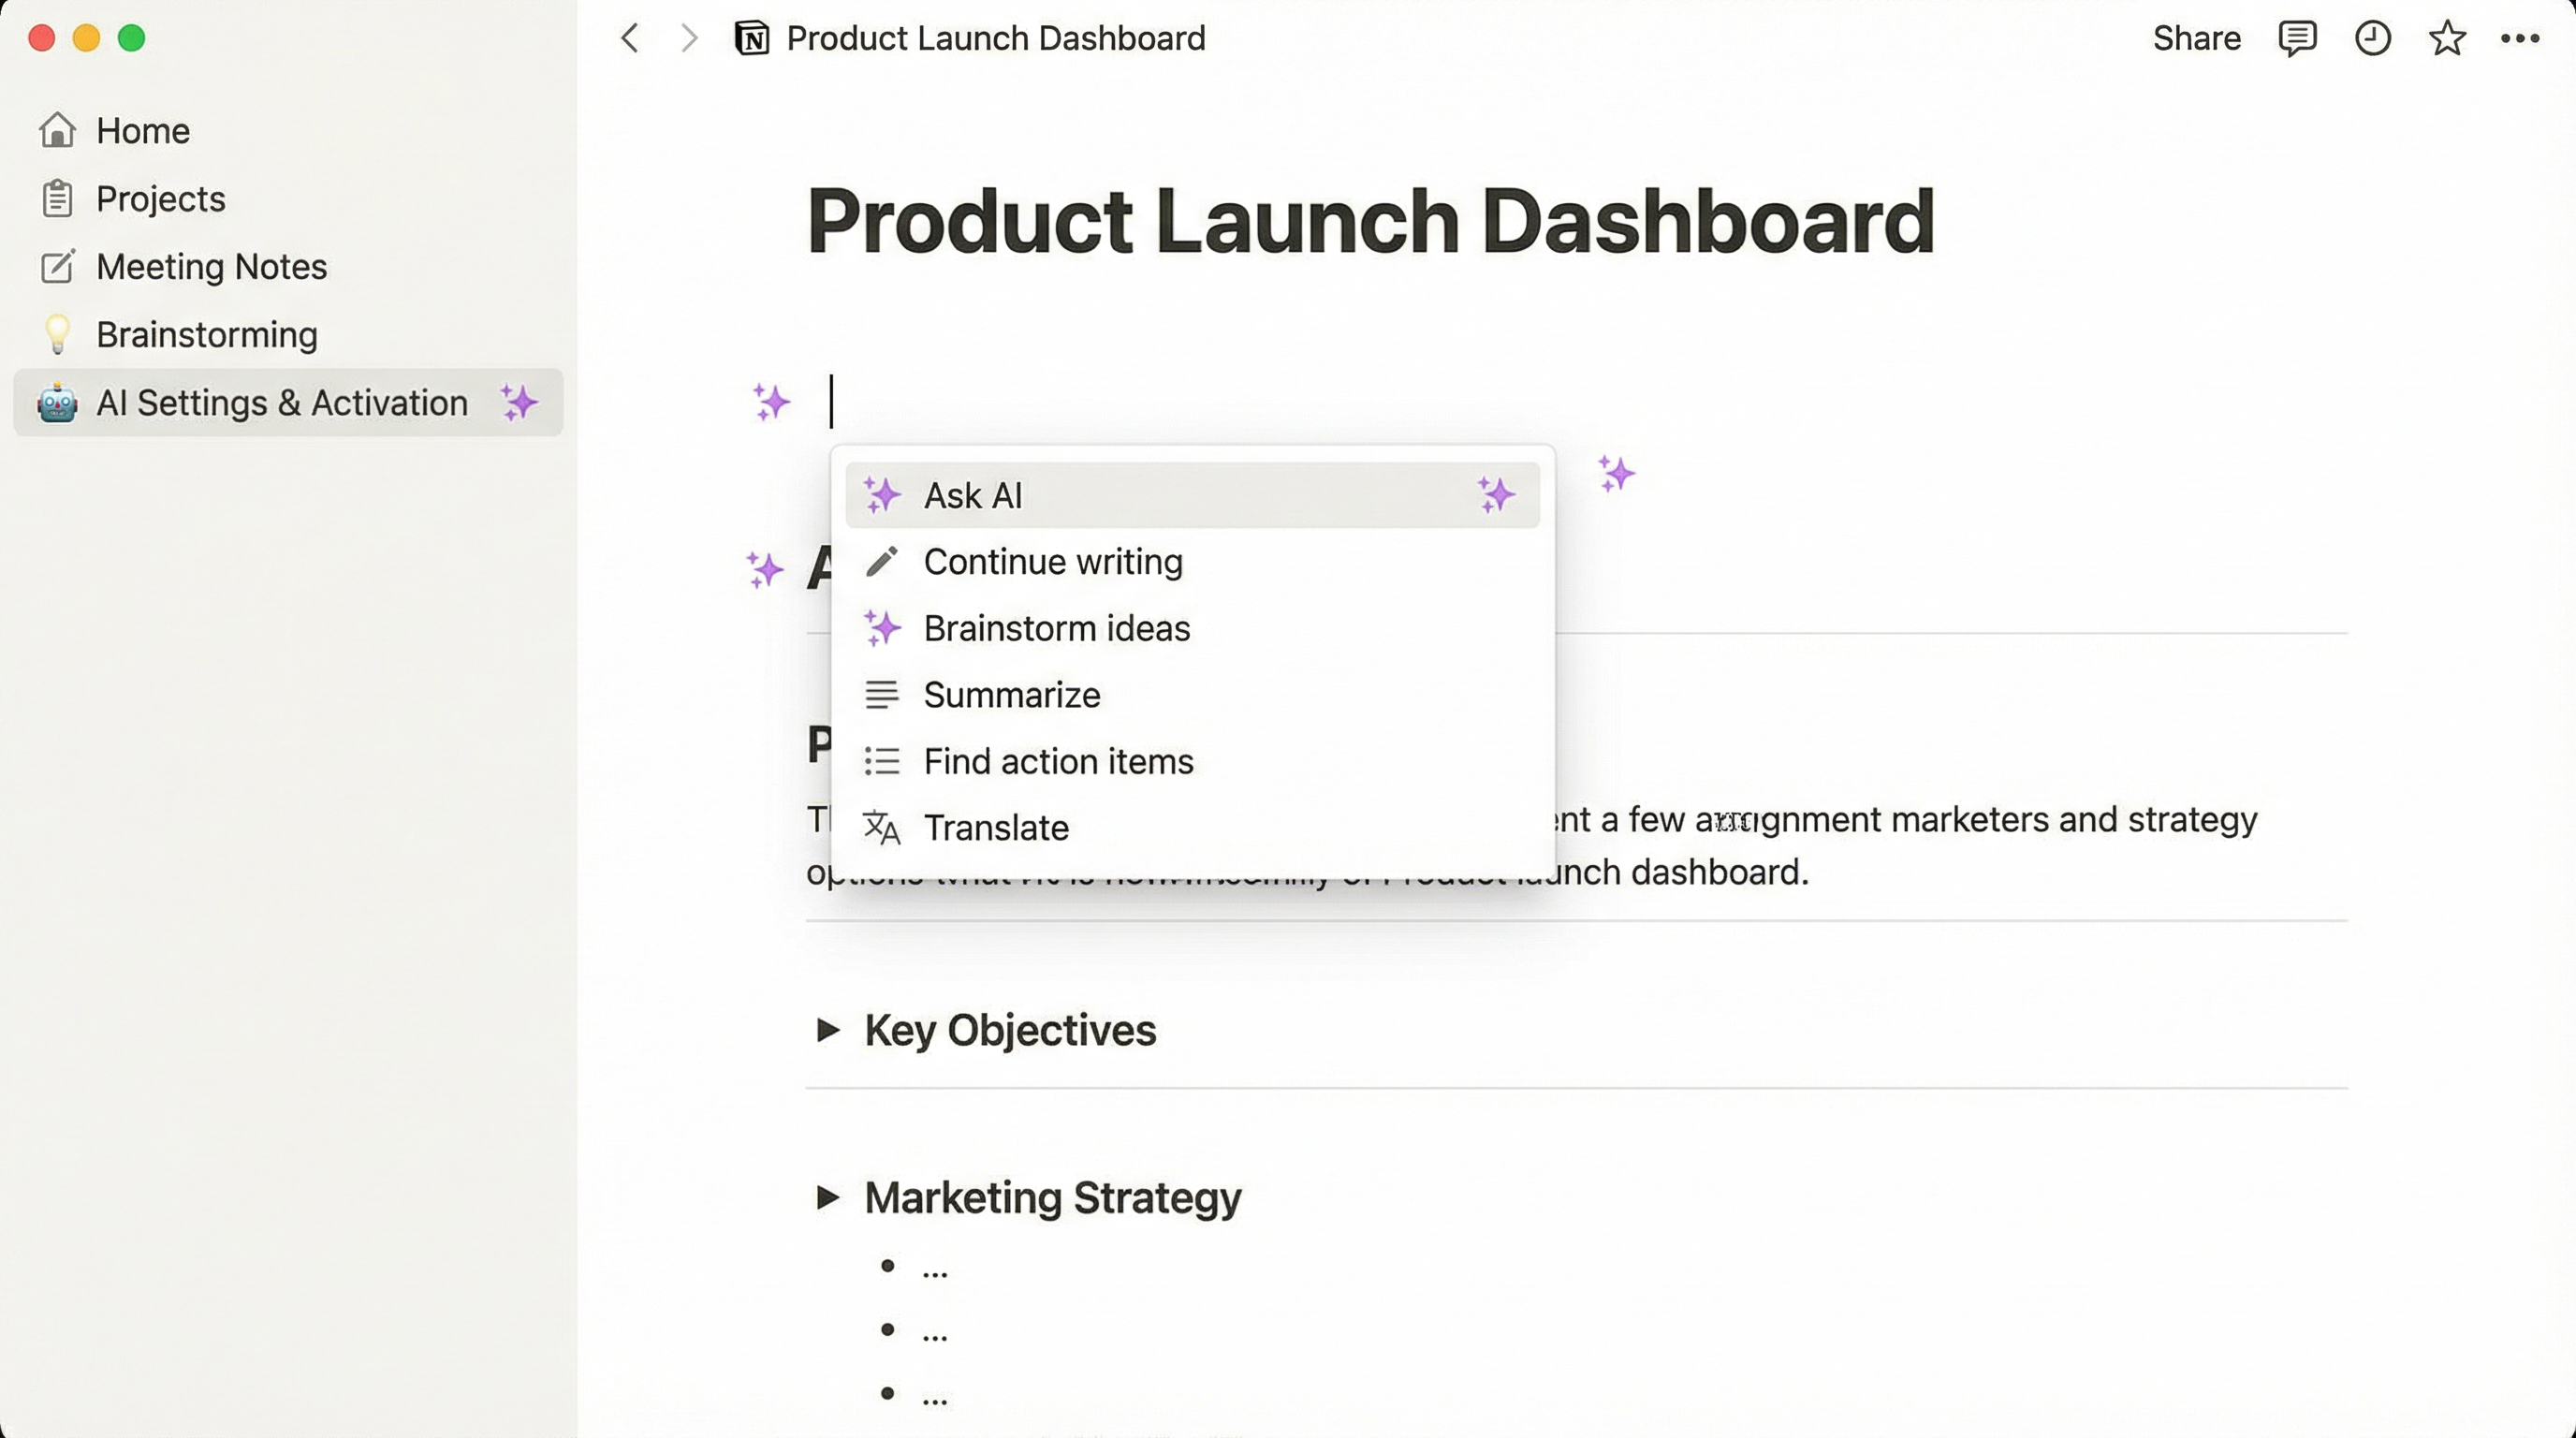Open the more options ellipsis menu
This screenshot has width=2576, height=1438.
coord(2521,38)
